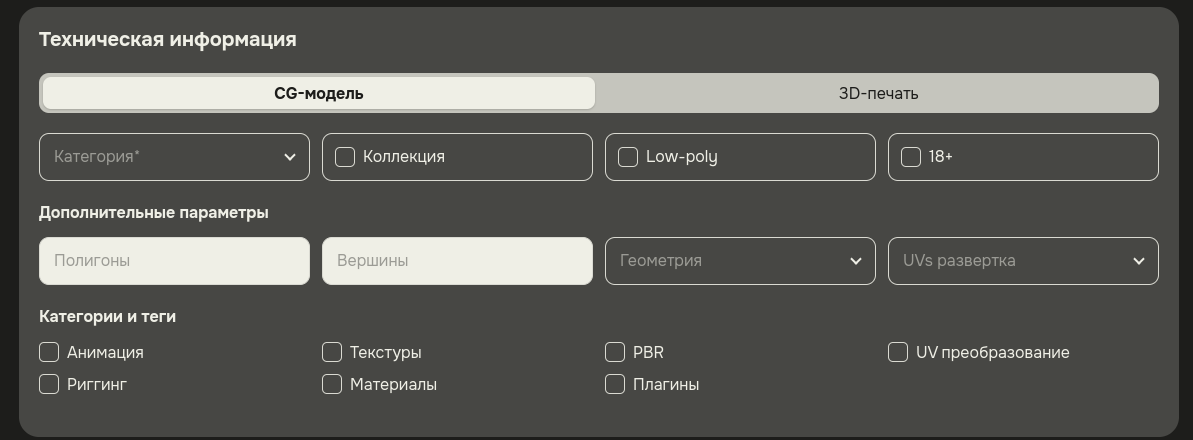Tick the Low-poly checkbox
Image resolution: width=1193 pixels, height=440 pixels.
pos(628,157)
